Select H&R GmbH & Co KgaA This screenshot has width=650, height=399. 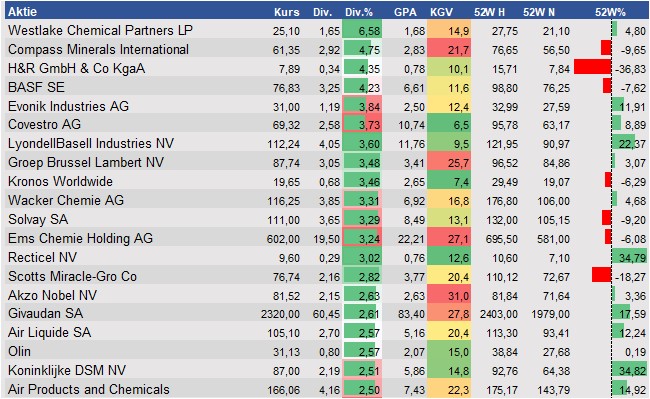pos(76,68)
